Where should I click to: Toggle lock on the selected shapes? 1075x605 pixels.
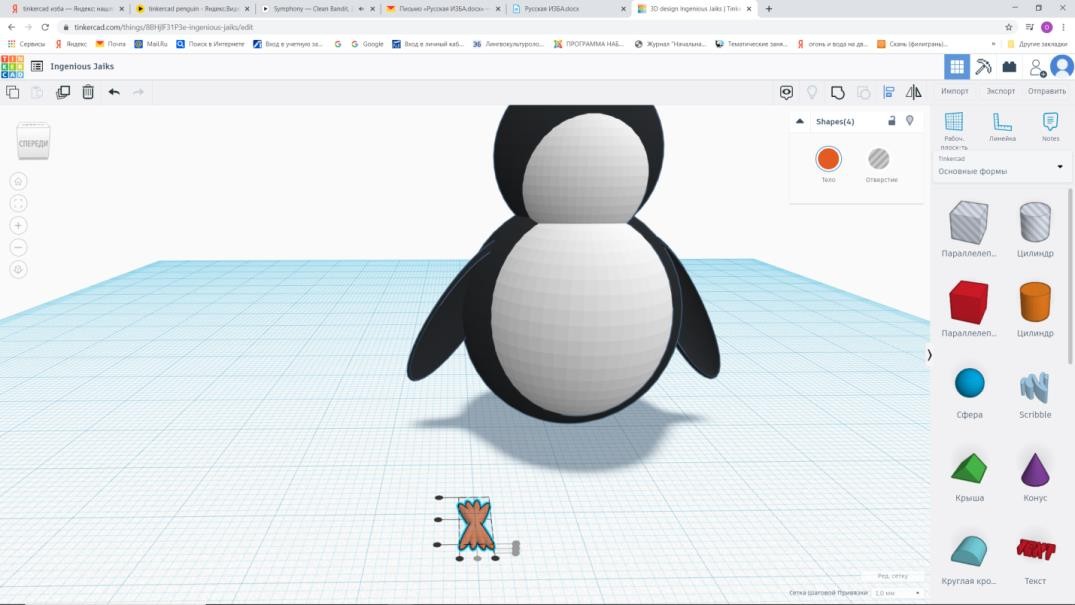point(891,121)
